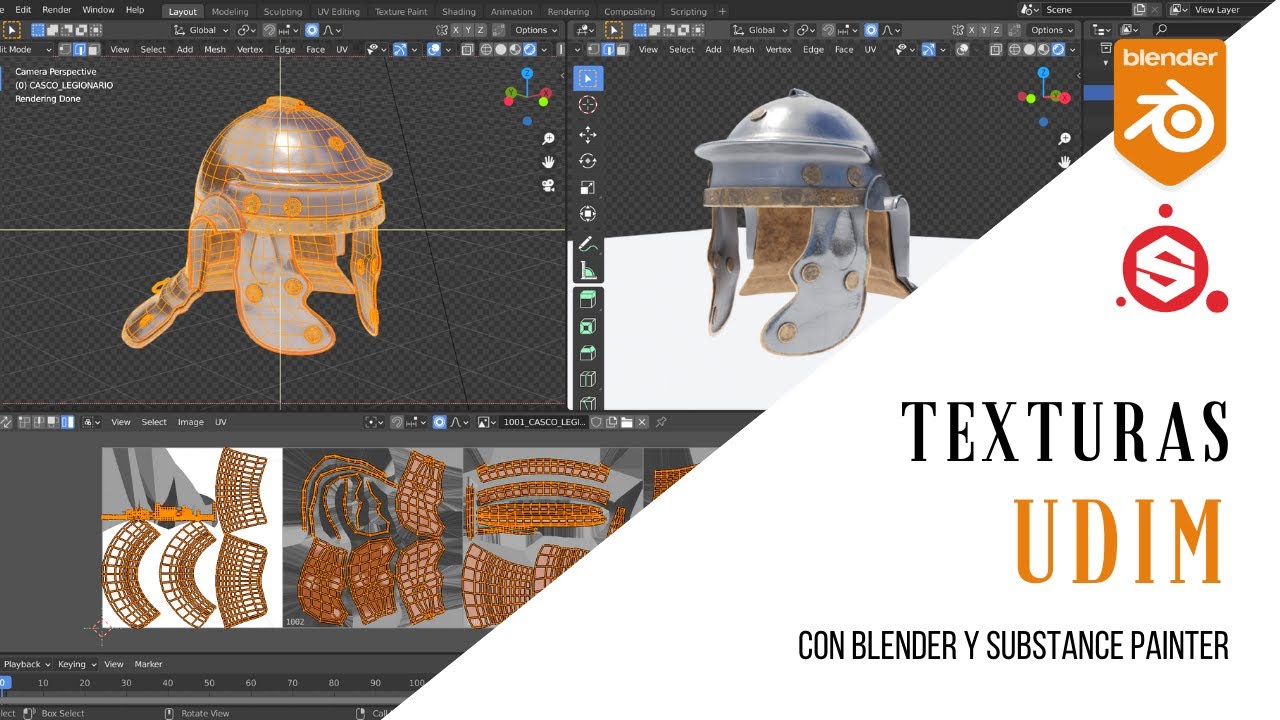
Task: Add workspace with plus icon
Action: coord(722,11)
